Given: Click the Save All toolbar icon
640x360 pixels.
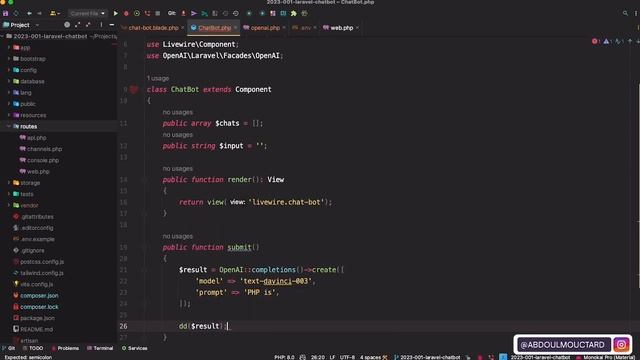Looking at the screenshot, I should pos(5,13).
